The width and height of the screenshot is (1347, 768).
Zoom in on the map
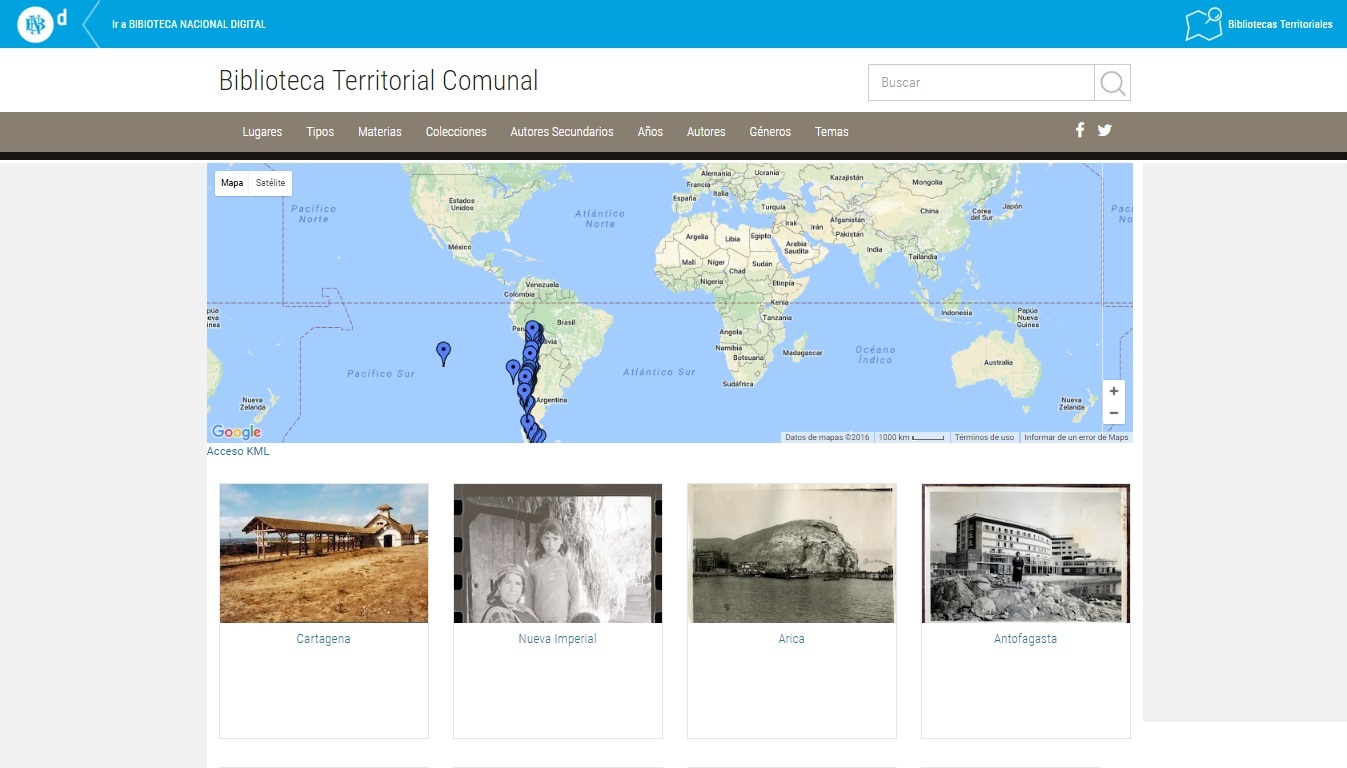tap(1113, 391)
